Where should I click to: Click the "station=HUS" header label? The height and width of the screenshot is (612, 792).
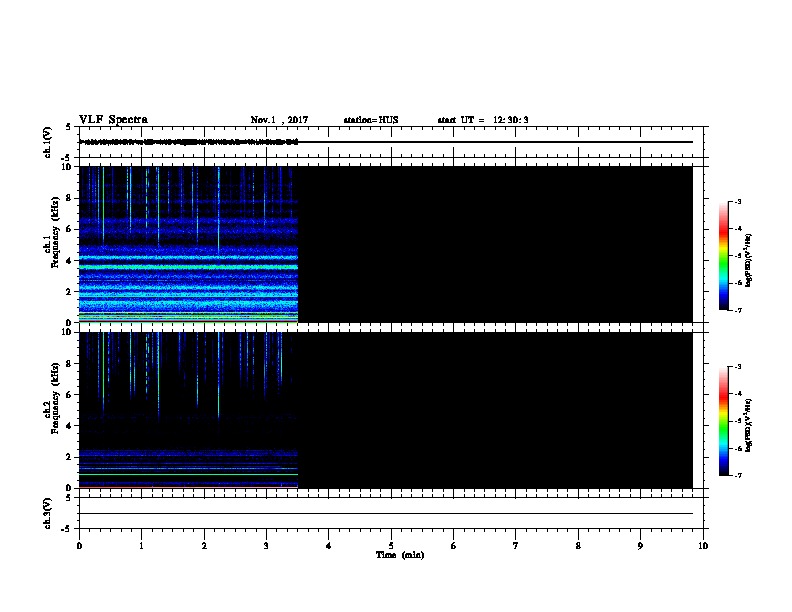[371, 120]
